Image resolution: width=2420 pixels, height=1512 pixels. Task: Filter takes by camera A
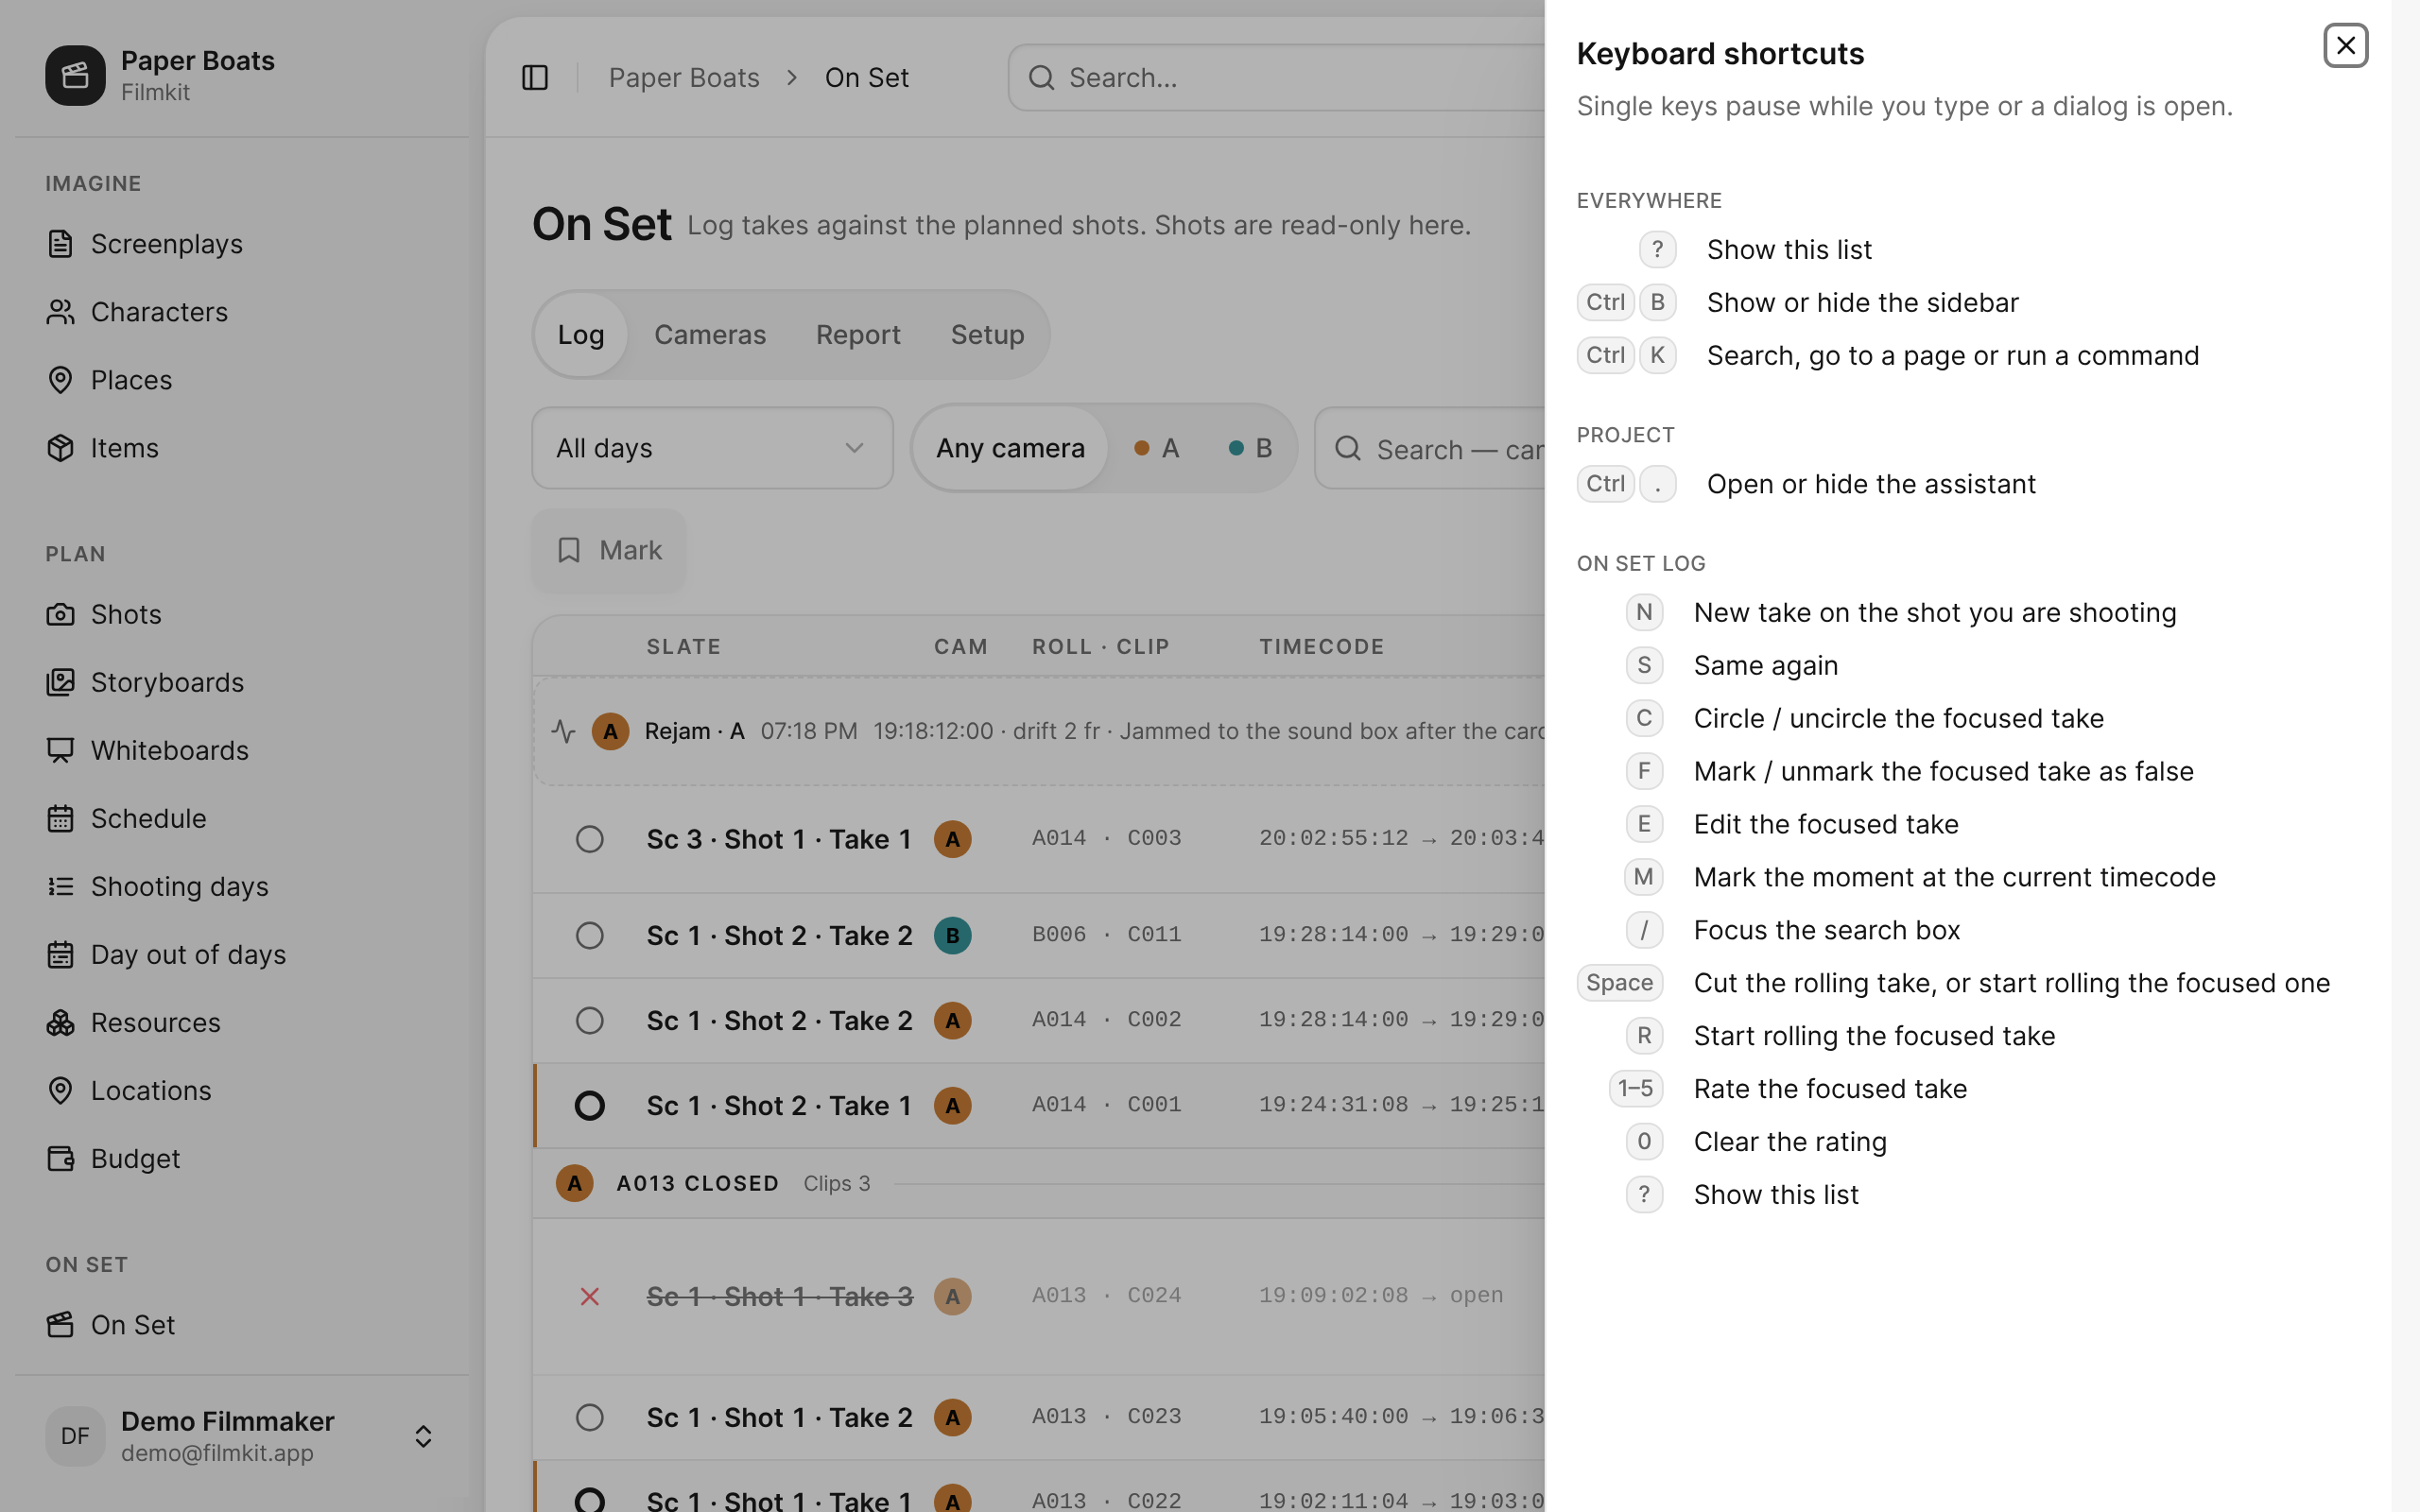(x=1157, y=448)
